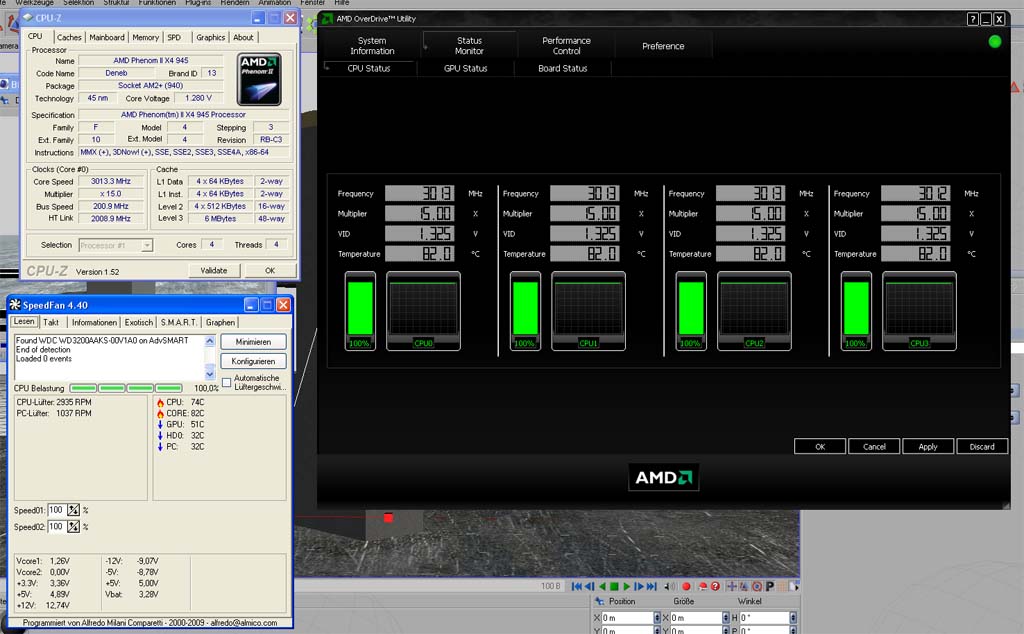Toggle scale keying icon in timeline bar
The height and width of the screenshot is (634, 1024).
(x=744, y=586)
